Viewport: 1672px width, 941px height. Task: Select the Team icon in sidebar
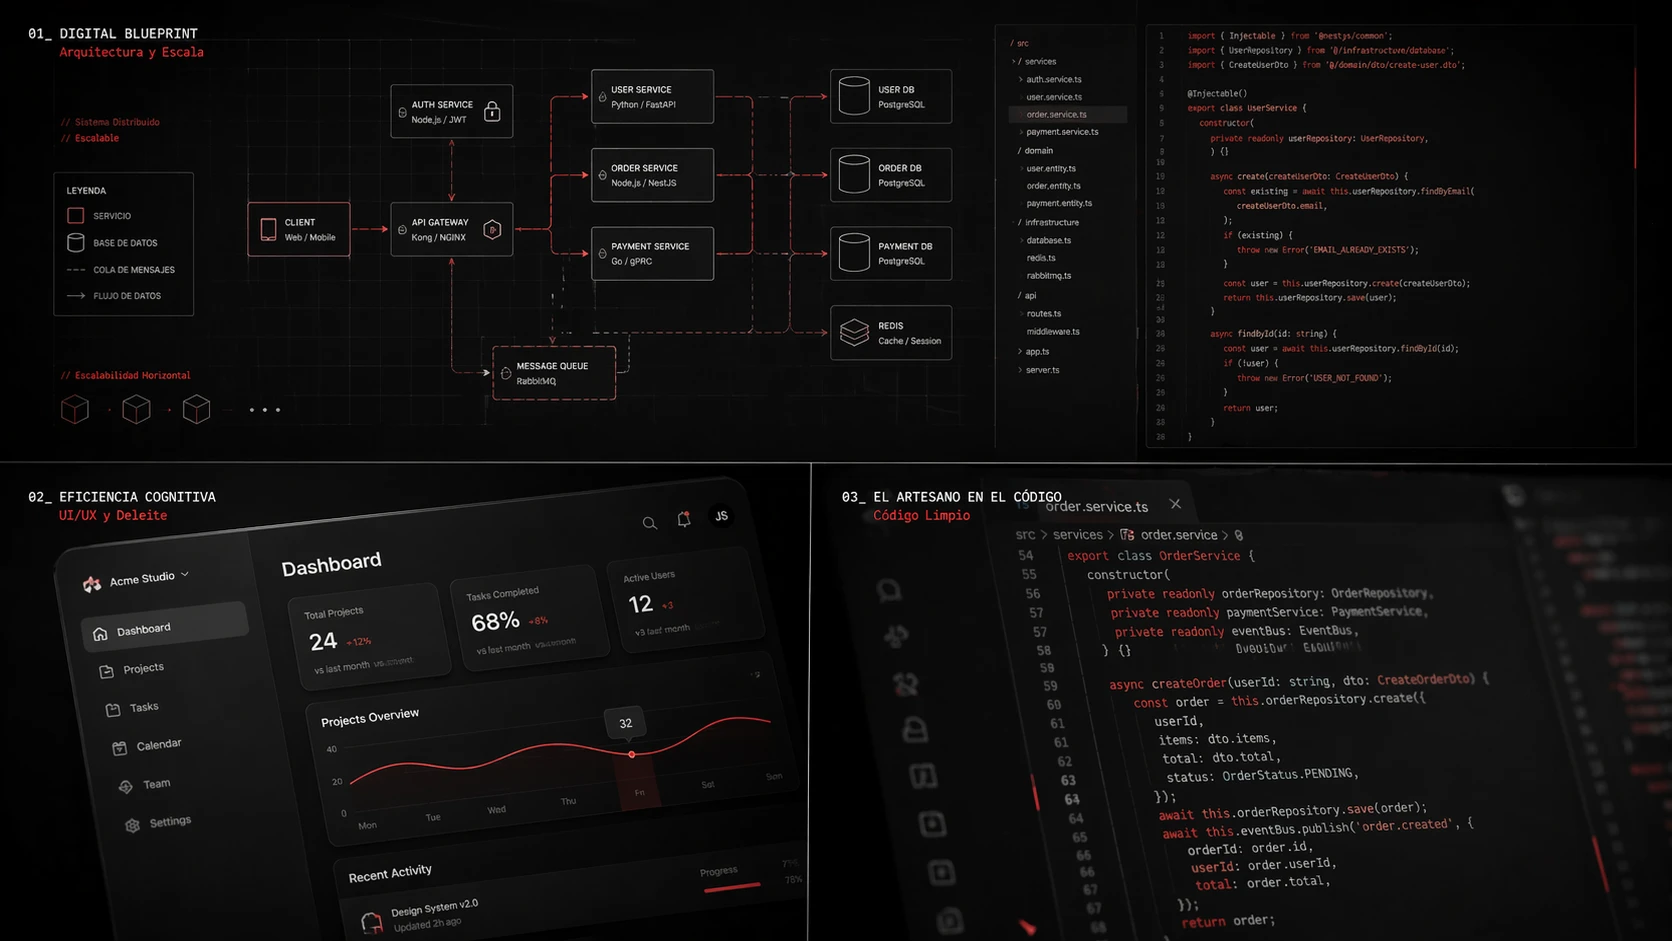tap(125, 785)
